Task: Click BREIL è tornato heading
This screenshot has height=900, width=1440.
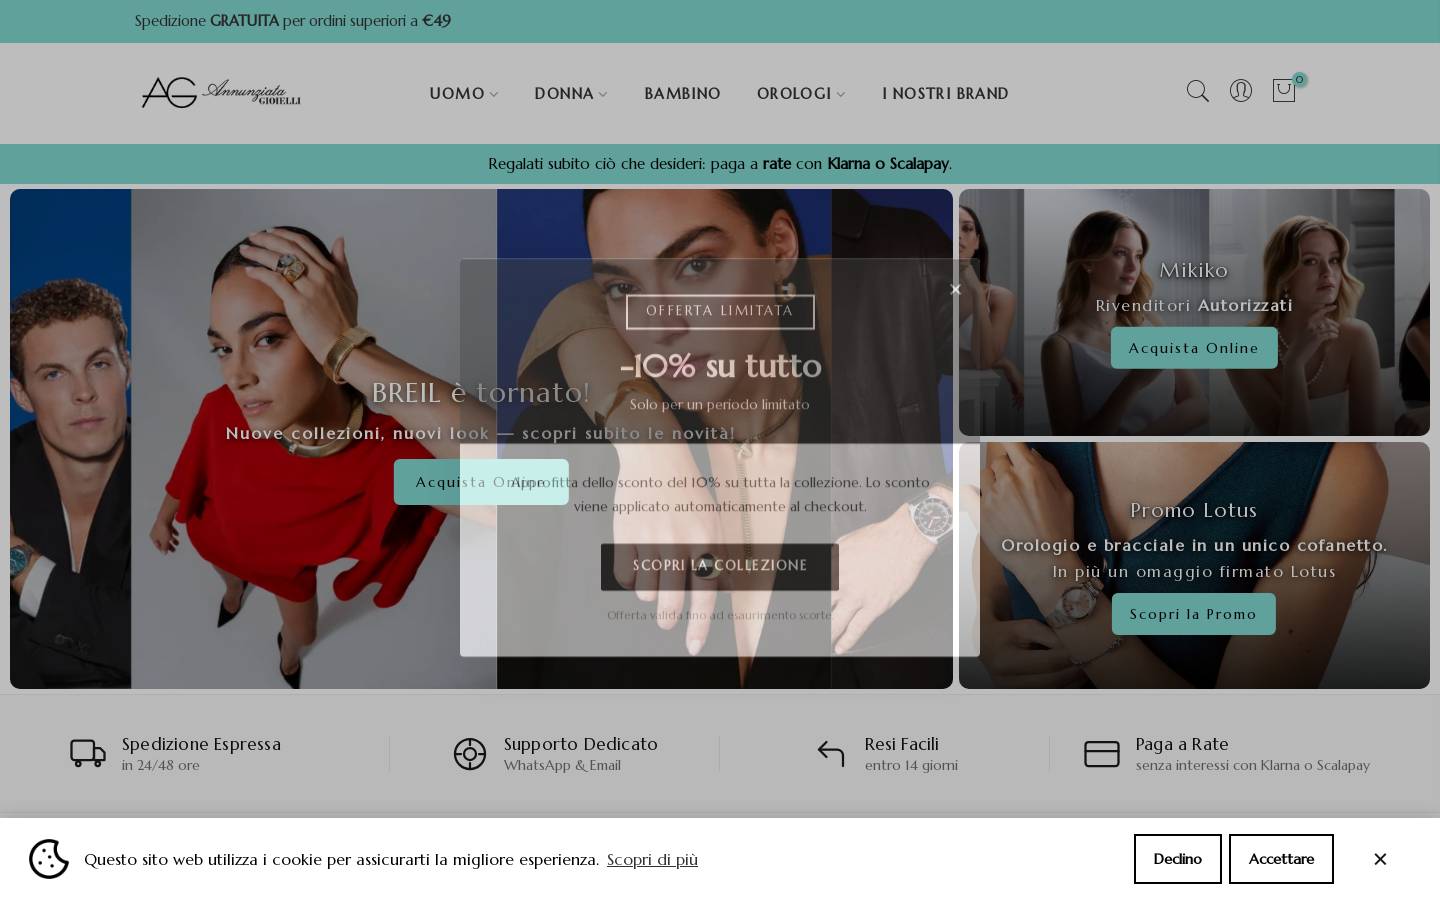Action: 481,393
